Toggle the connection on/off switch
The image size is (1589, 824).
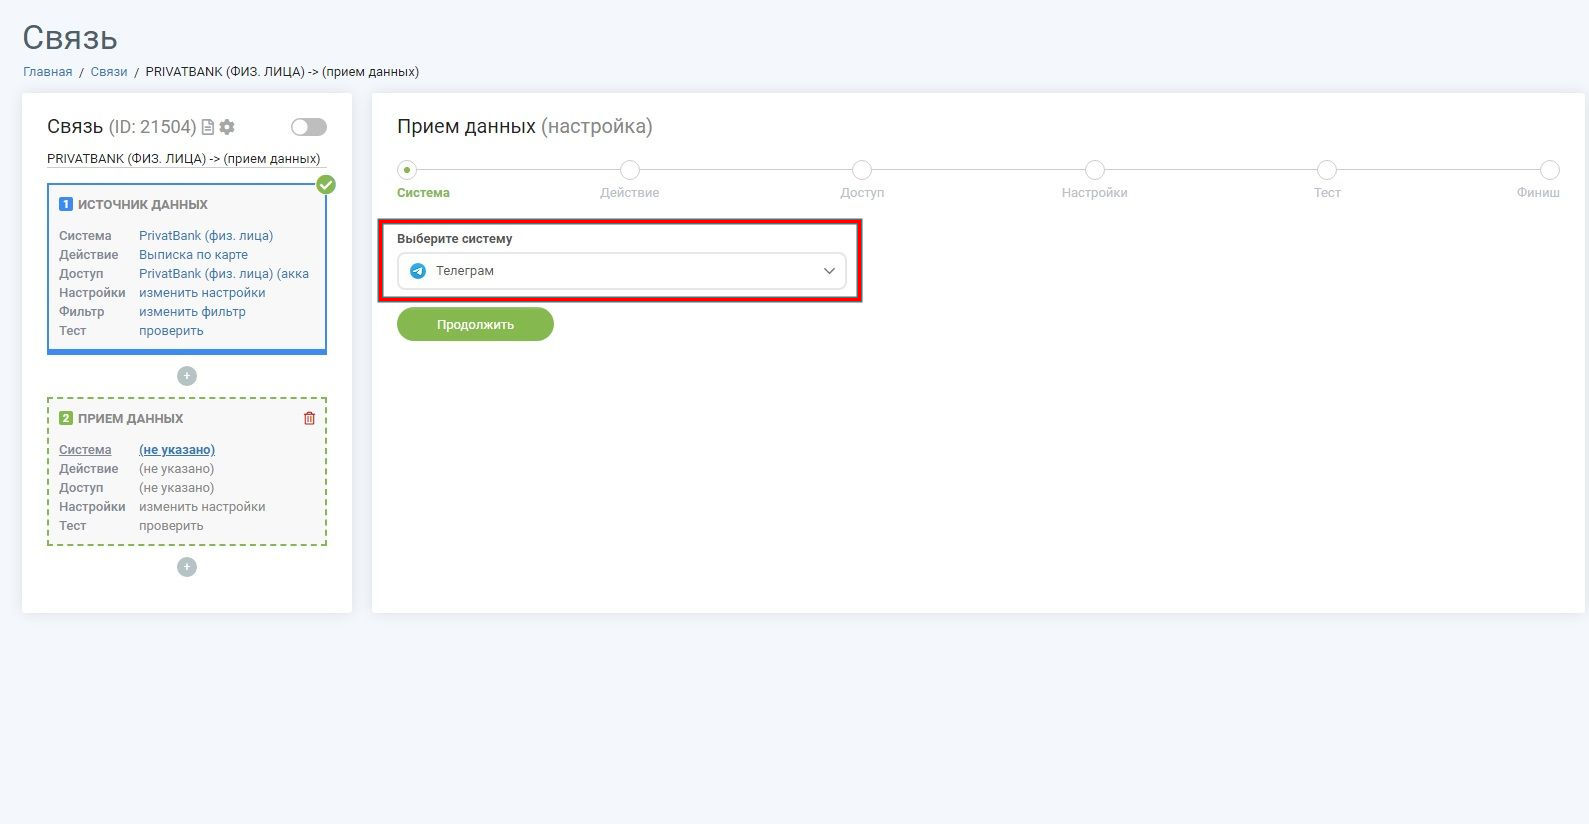(309, 127)
